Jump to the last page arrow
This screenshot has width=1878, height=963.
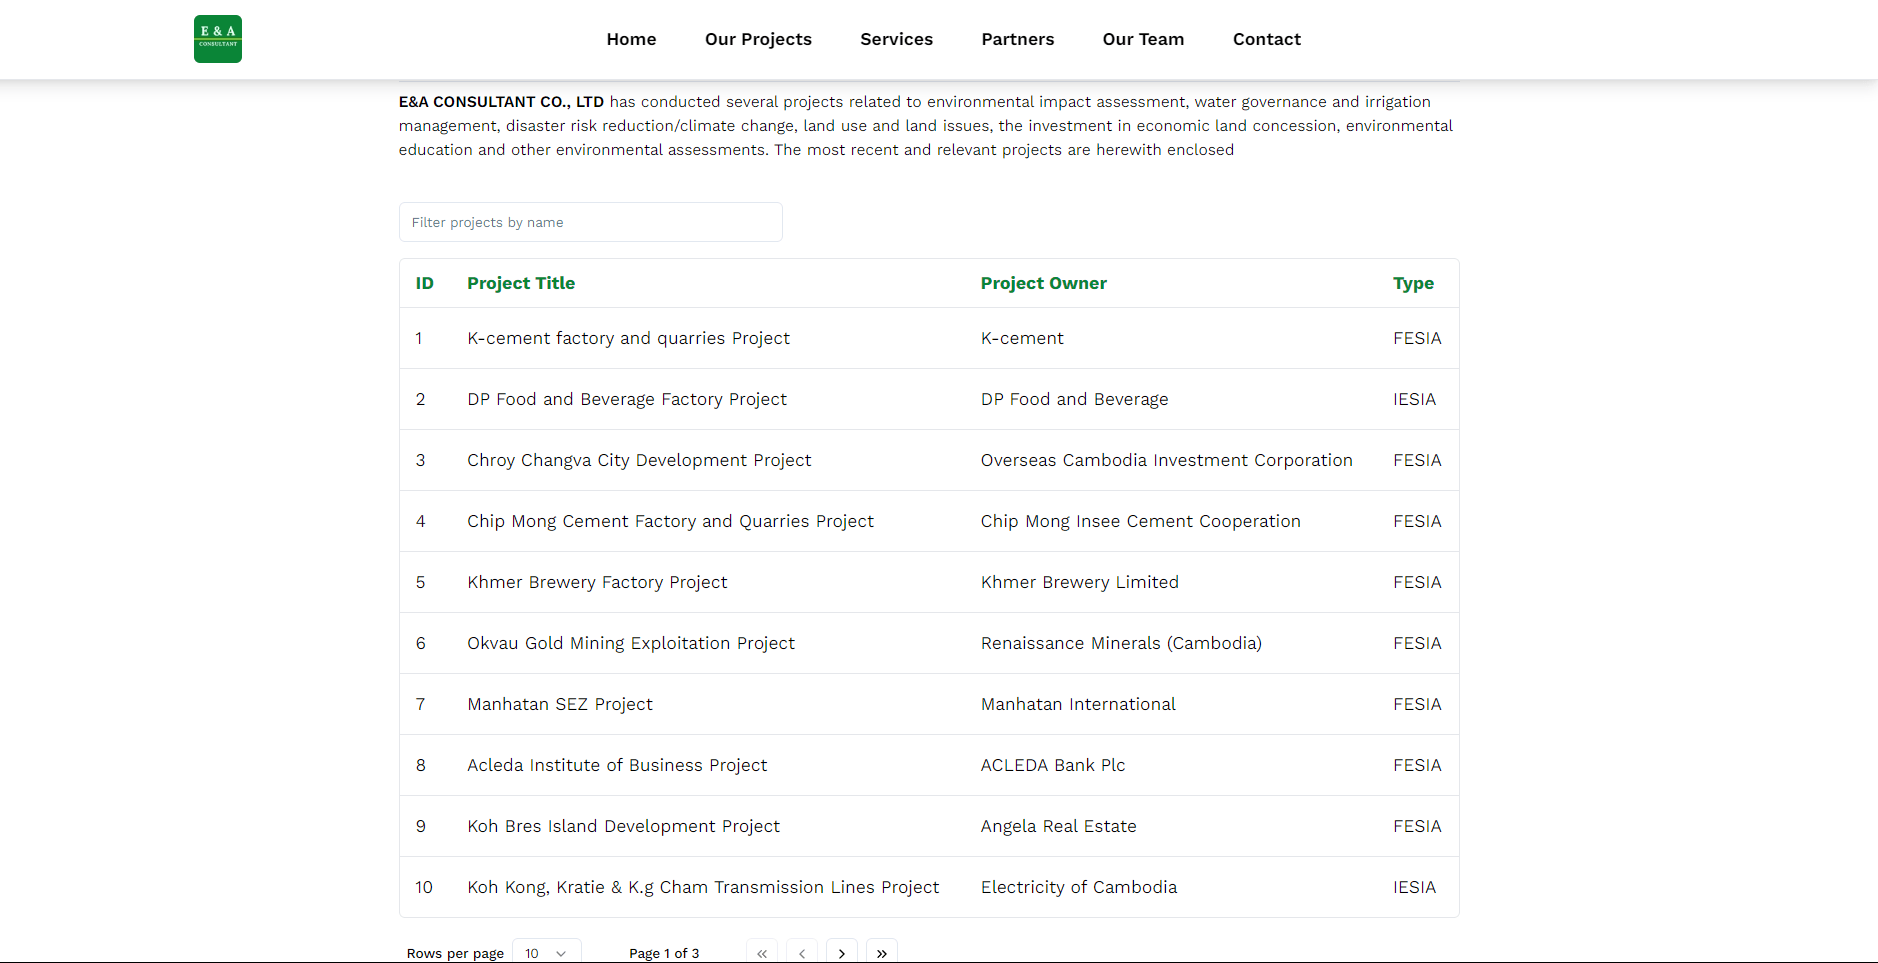[x=881, y=953]
